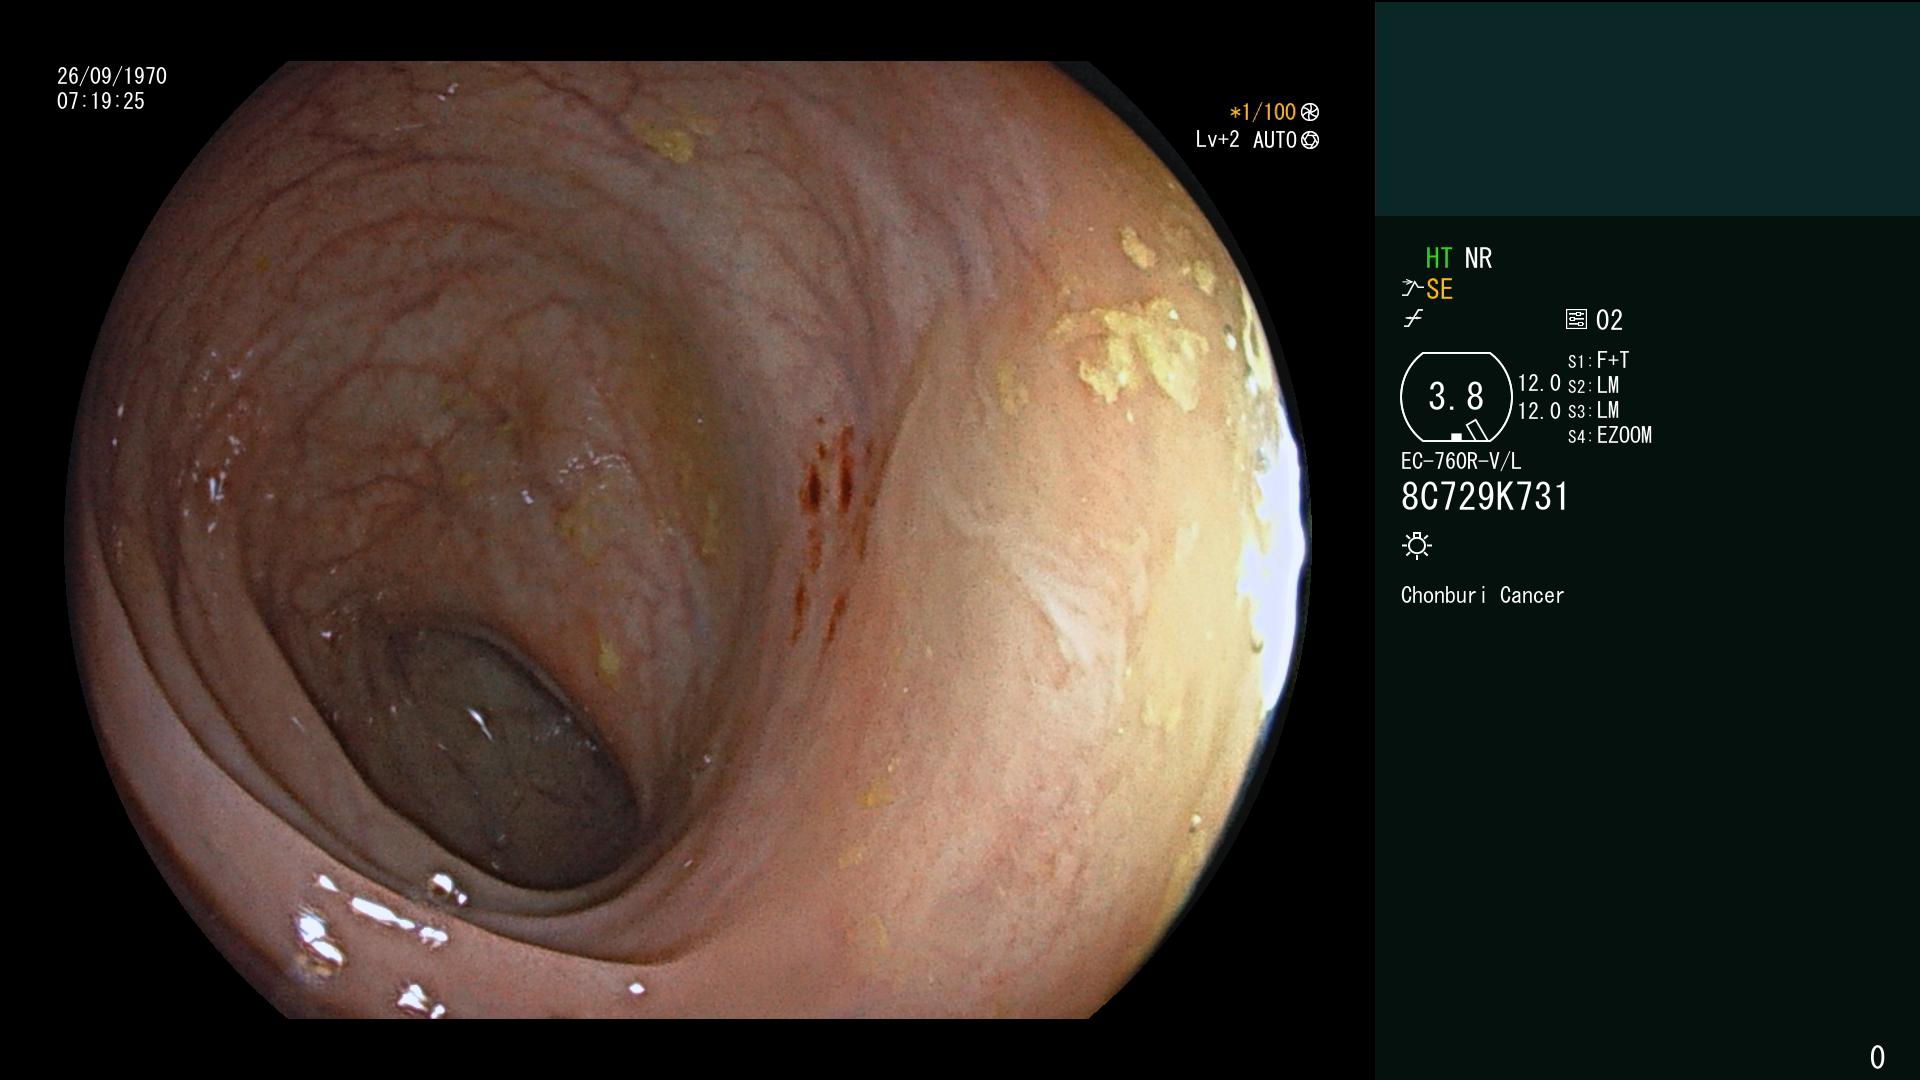Click the scope model EC-760R-V/L
The width and height of the screenshot is (1920, 1080).
click(1461, 461)
